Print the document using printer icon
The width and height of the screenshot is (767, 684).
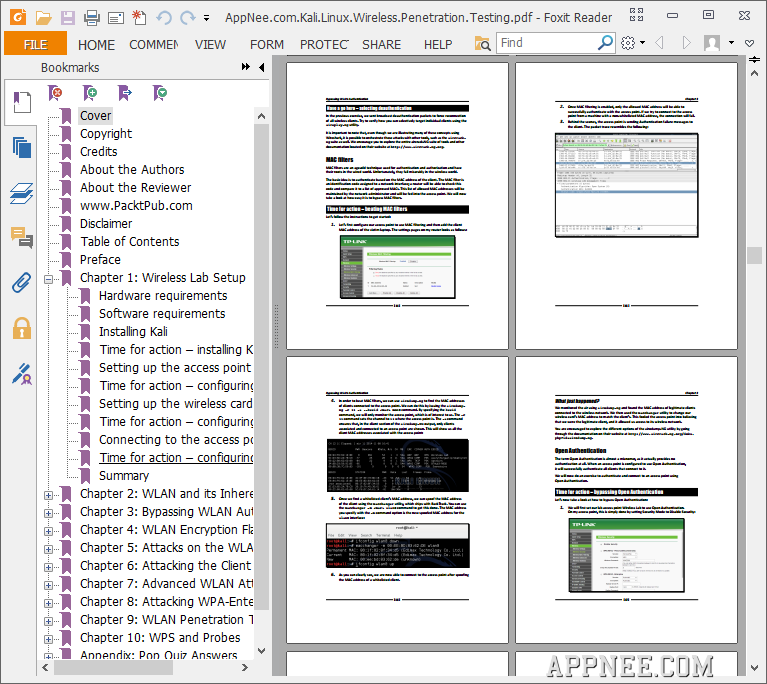tap(91, 18)
